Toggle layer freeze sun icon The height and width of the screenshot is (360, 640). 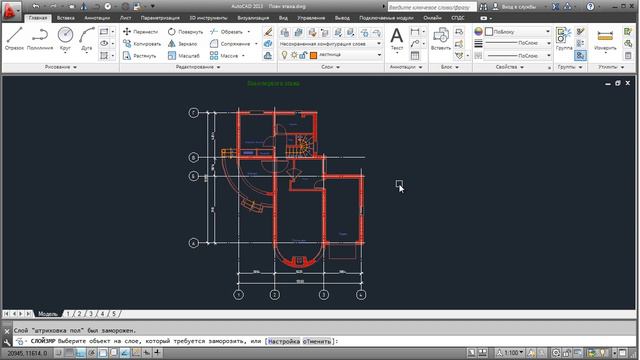(x=294, y=55)
